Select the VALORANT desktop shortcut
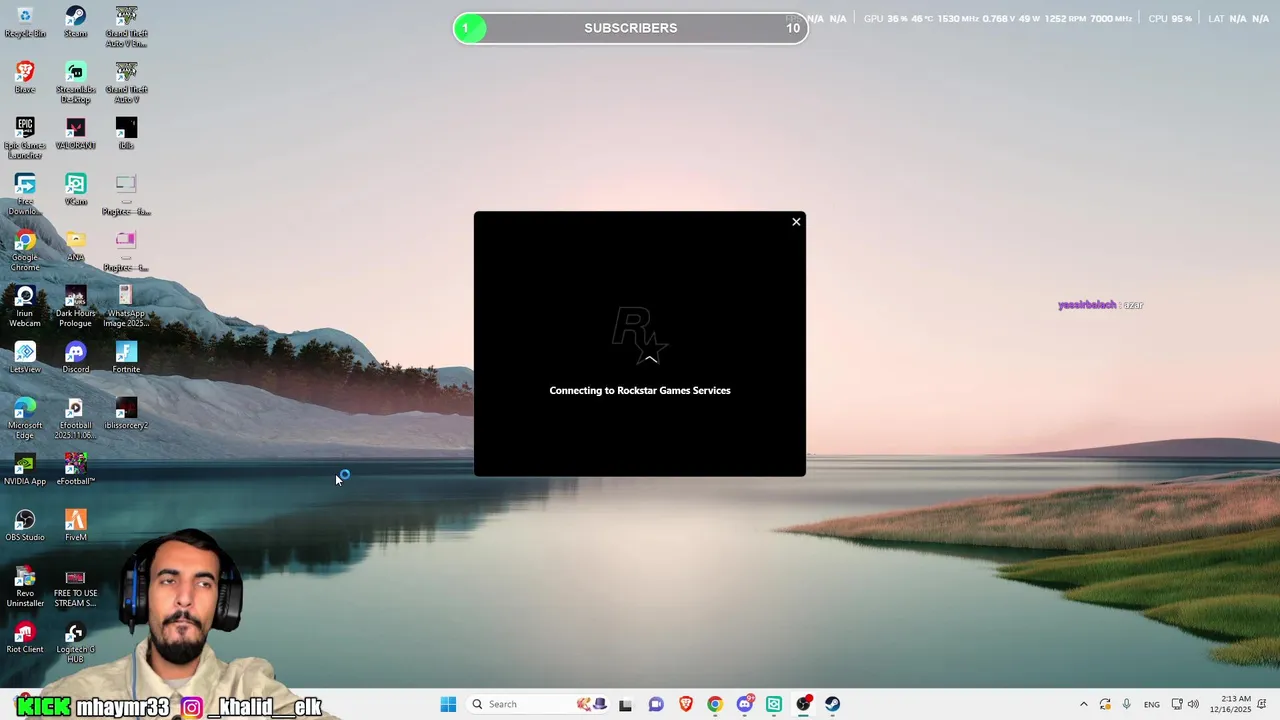1280x720 pixels. [75, 135]
